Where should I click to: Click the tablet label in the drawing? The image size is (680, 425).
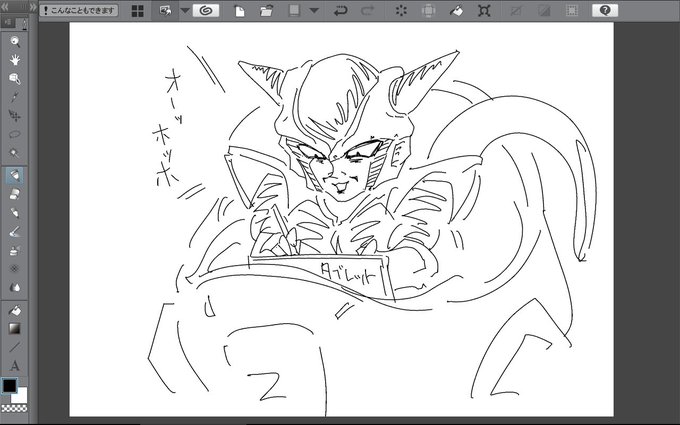point(348,273)
